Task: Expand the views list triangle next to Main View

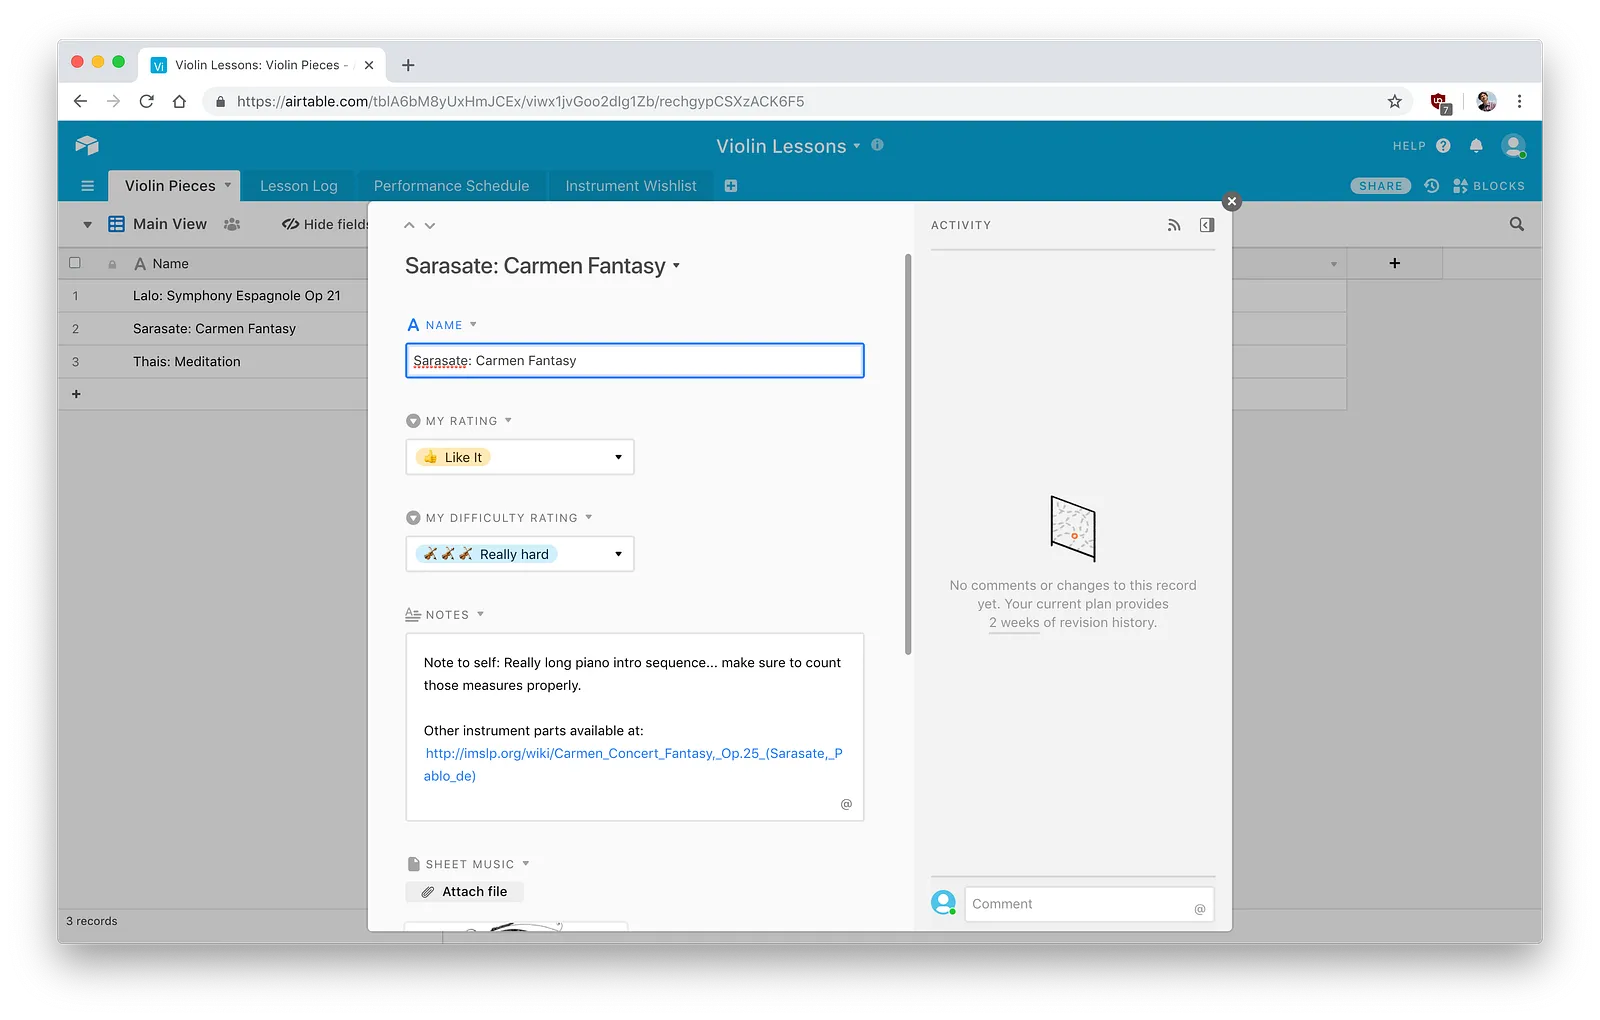Action: (x=87, y=225)
